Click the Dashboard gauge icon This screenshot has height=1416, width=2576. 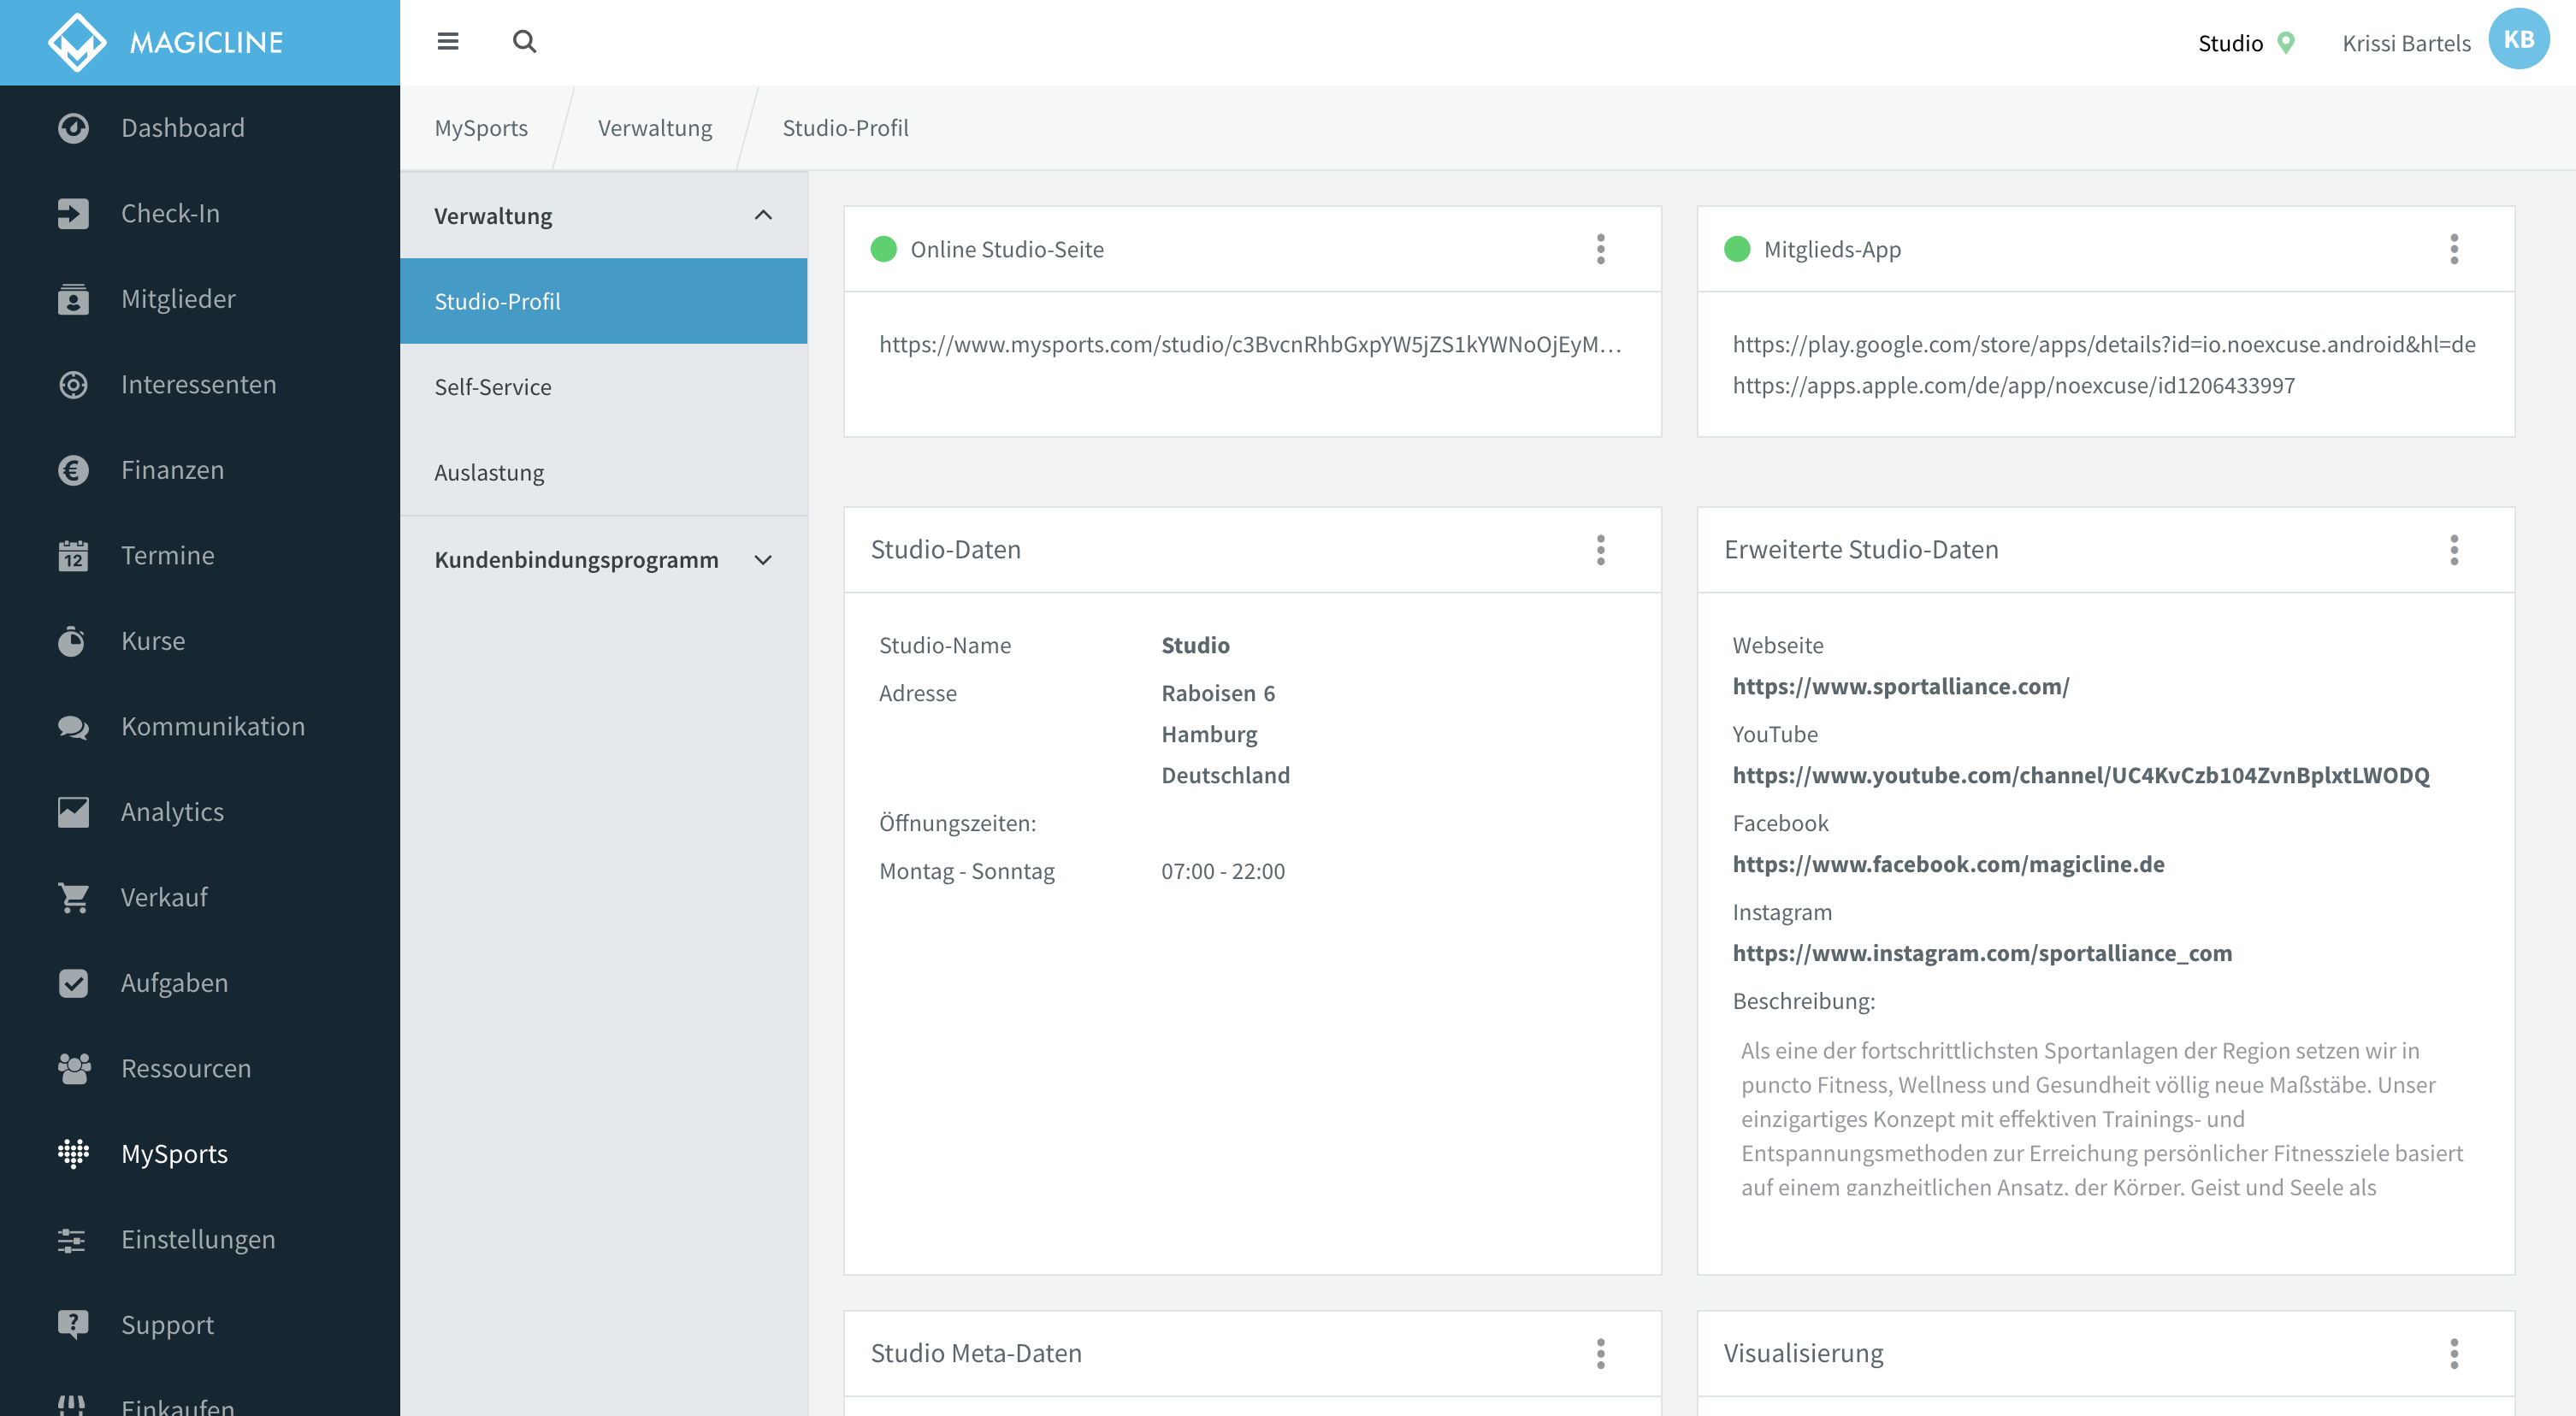(73, 128)
